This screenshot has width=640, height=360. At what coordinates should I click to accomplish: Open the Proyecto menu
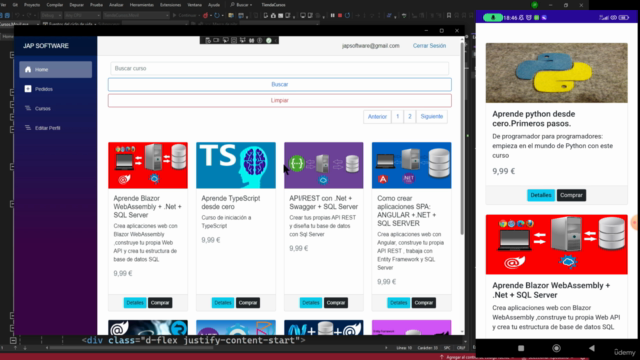(x=32, y=5)
